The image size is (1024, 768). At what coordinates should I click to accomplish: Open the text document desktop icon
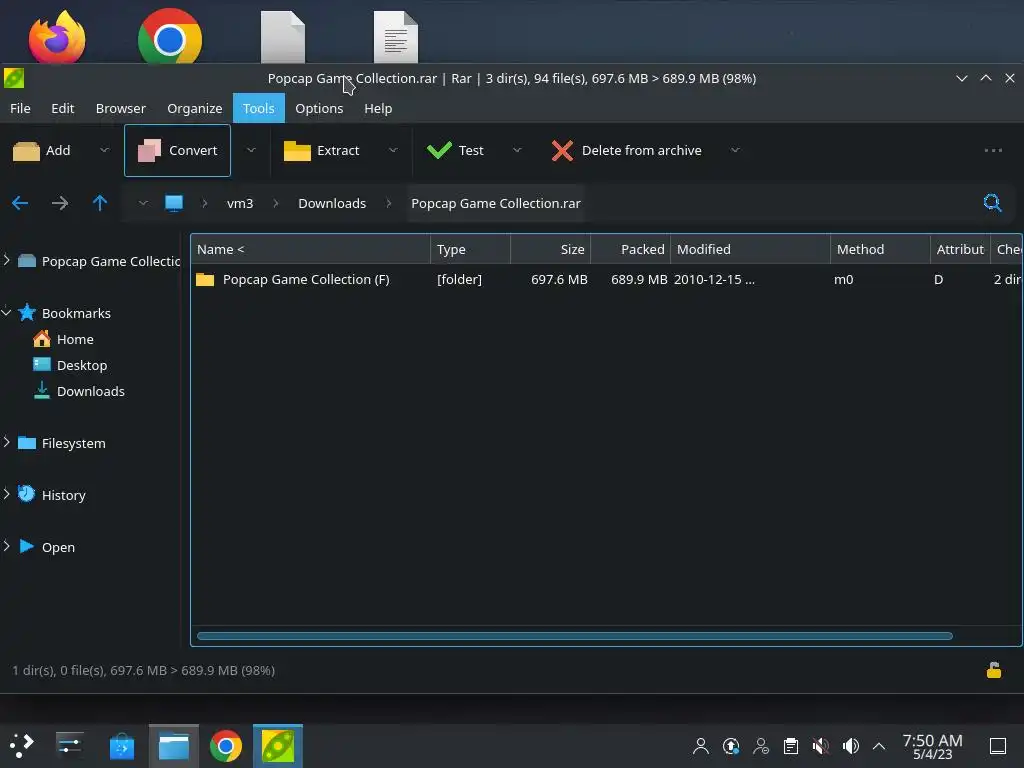(396, 37)
